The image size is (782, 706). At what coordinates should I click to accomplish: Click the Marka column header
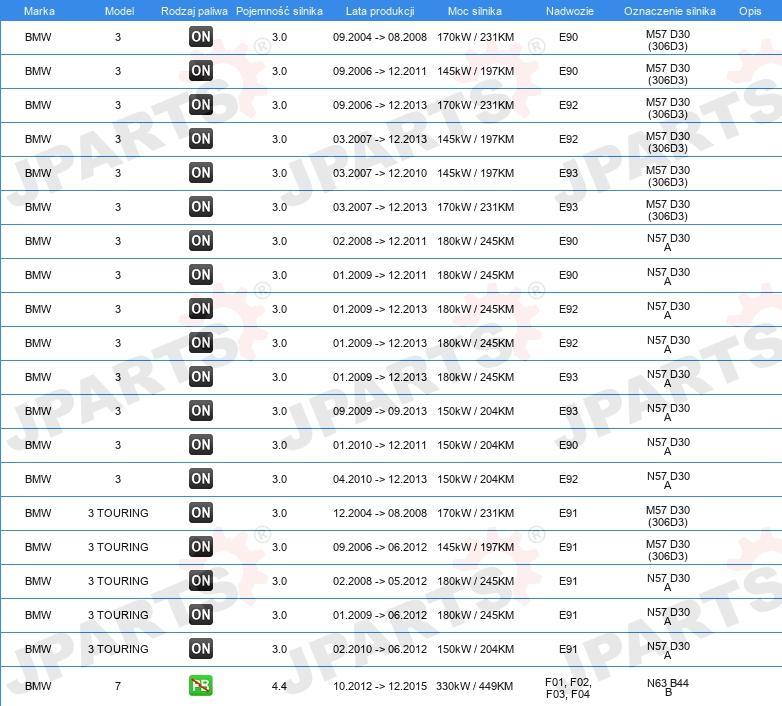(x=39, y=11)
